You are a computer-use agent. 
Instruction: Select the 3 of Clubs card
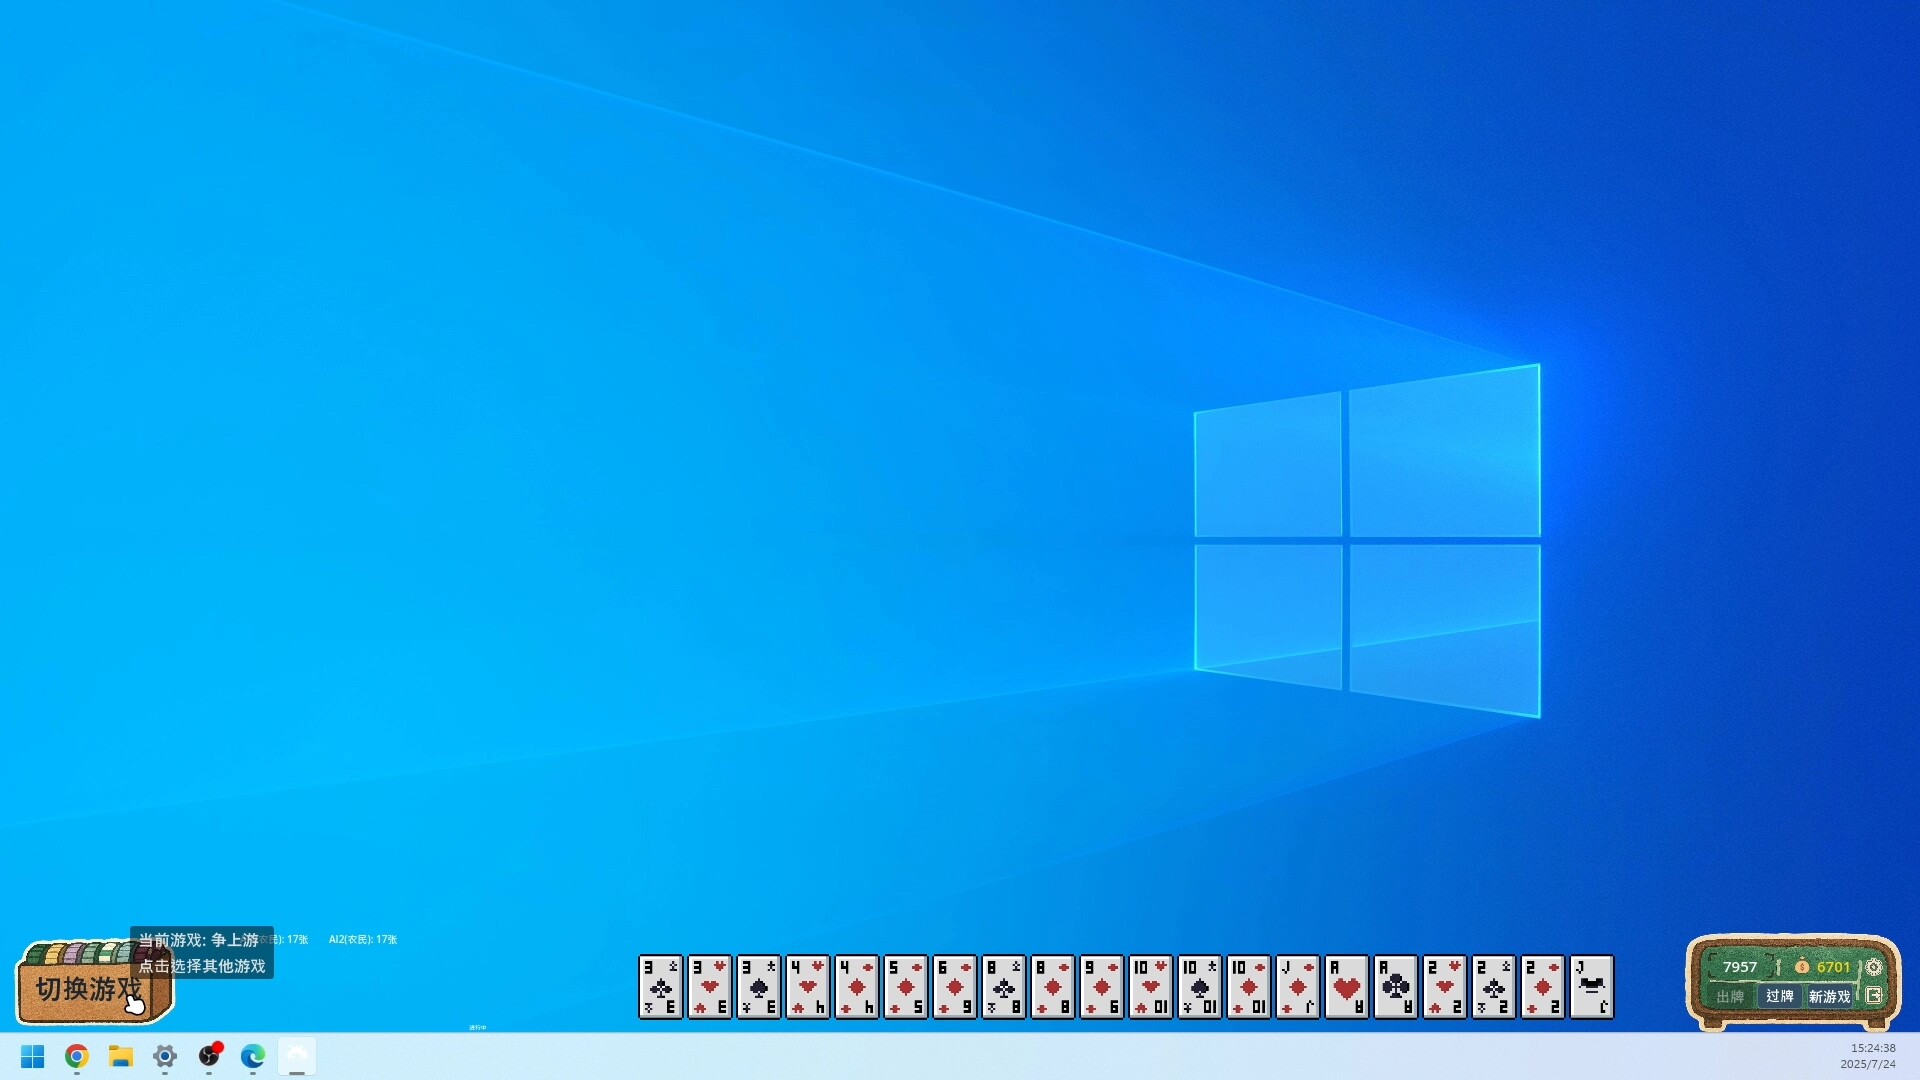(x=660, y=988)
